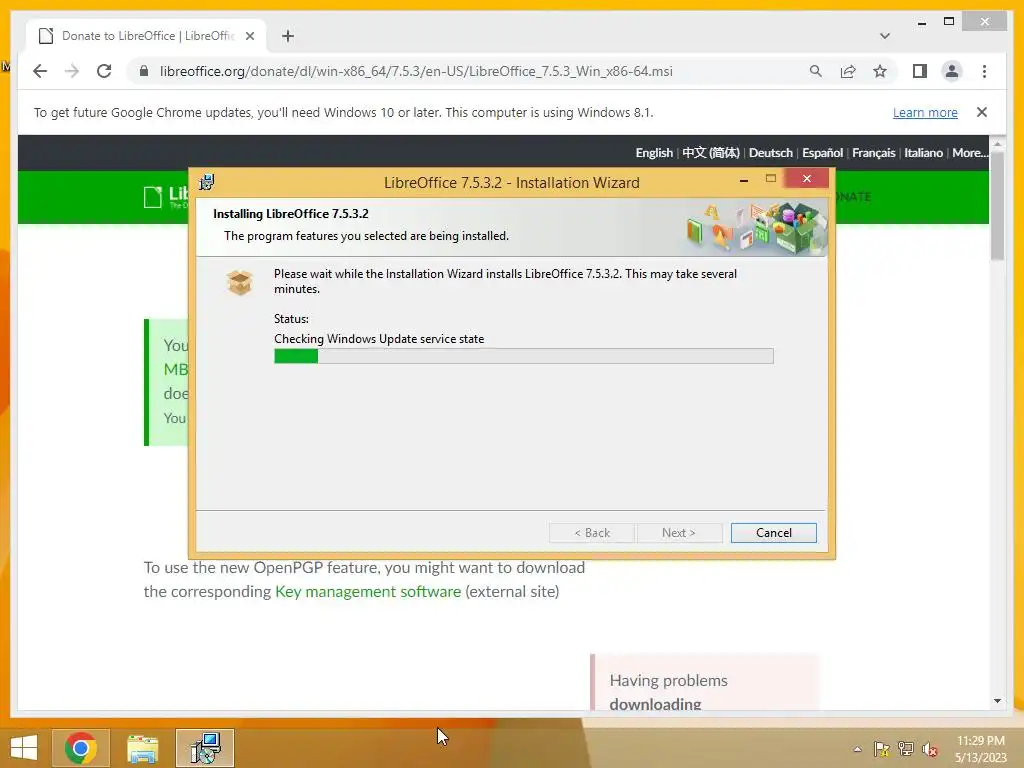The image size is (1024, 768).
Task: Click the page scrollbar up arrow
Action: [x=997, y=143]
